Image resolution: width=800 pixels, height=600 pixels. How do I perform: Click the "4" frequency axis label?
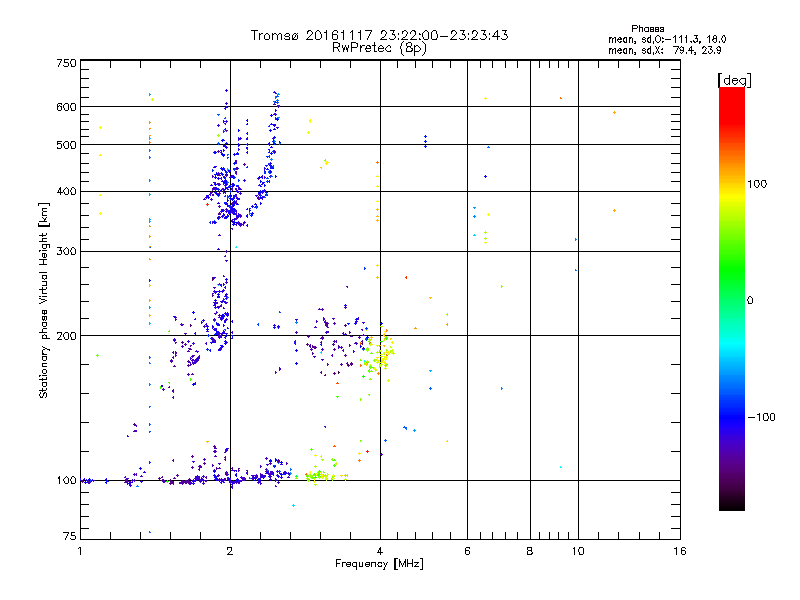point(380,551)
